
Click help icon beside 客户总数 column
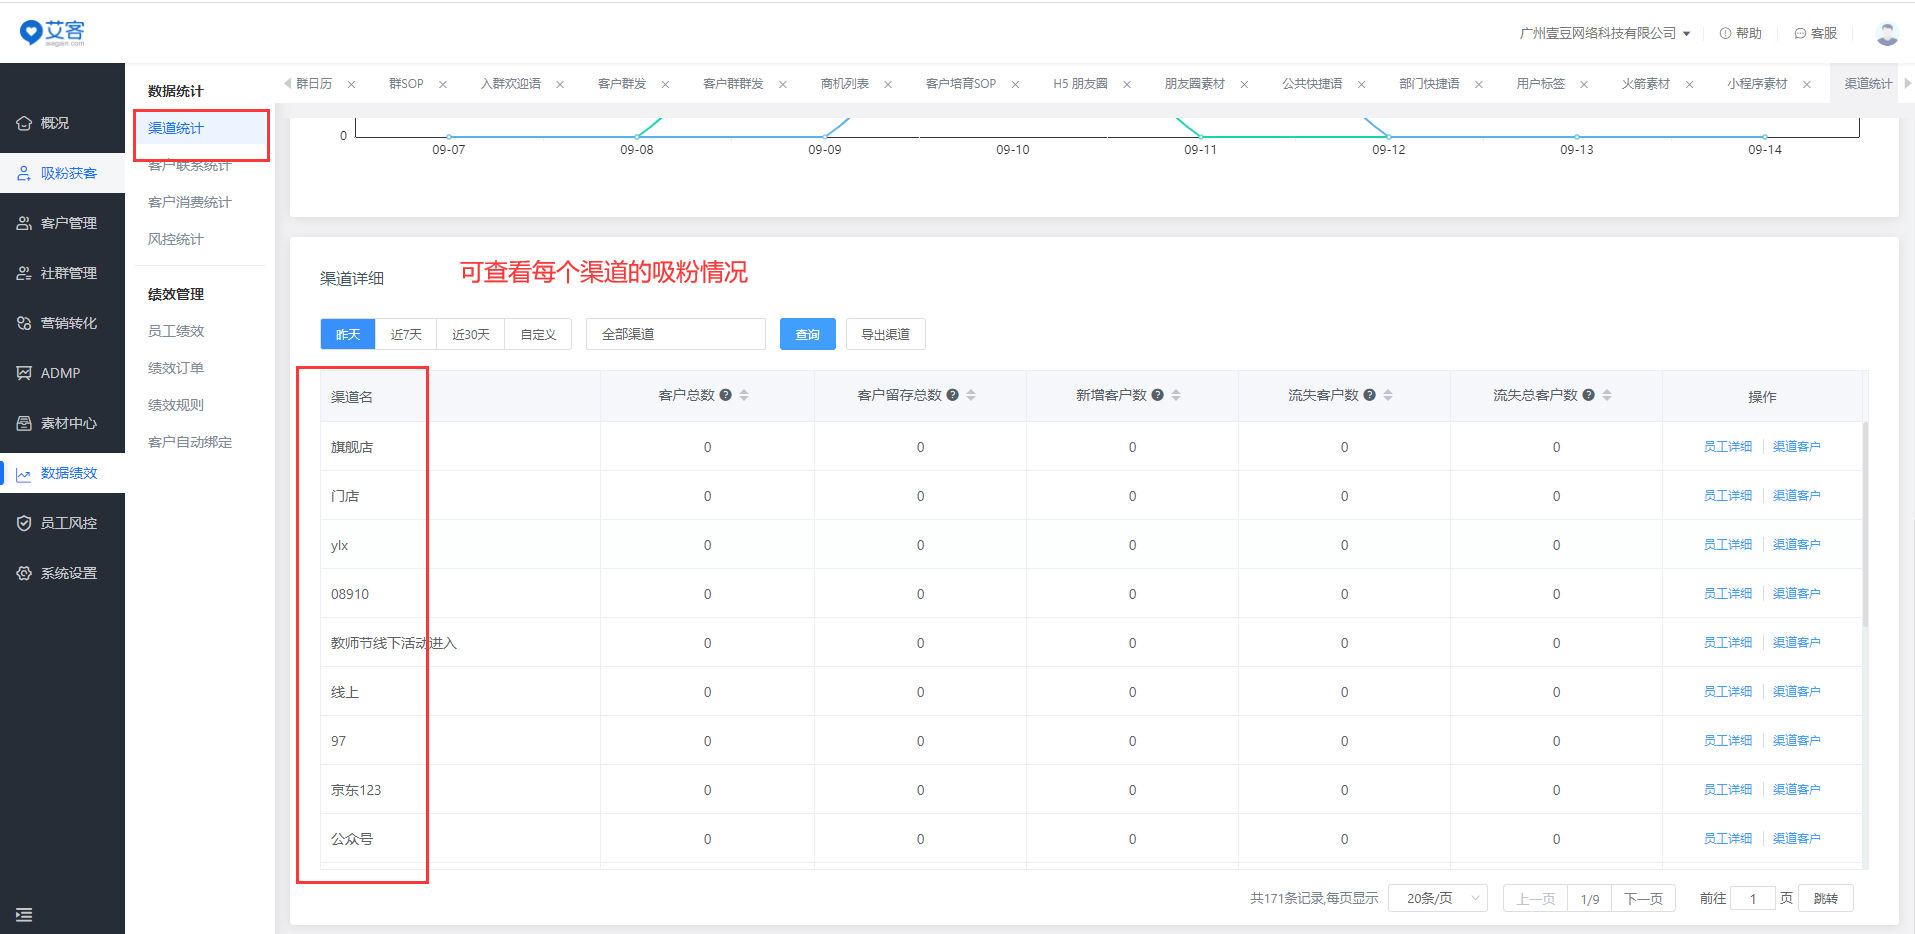[x=726, y=395]
